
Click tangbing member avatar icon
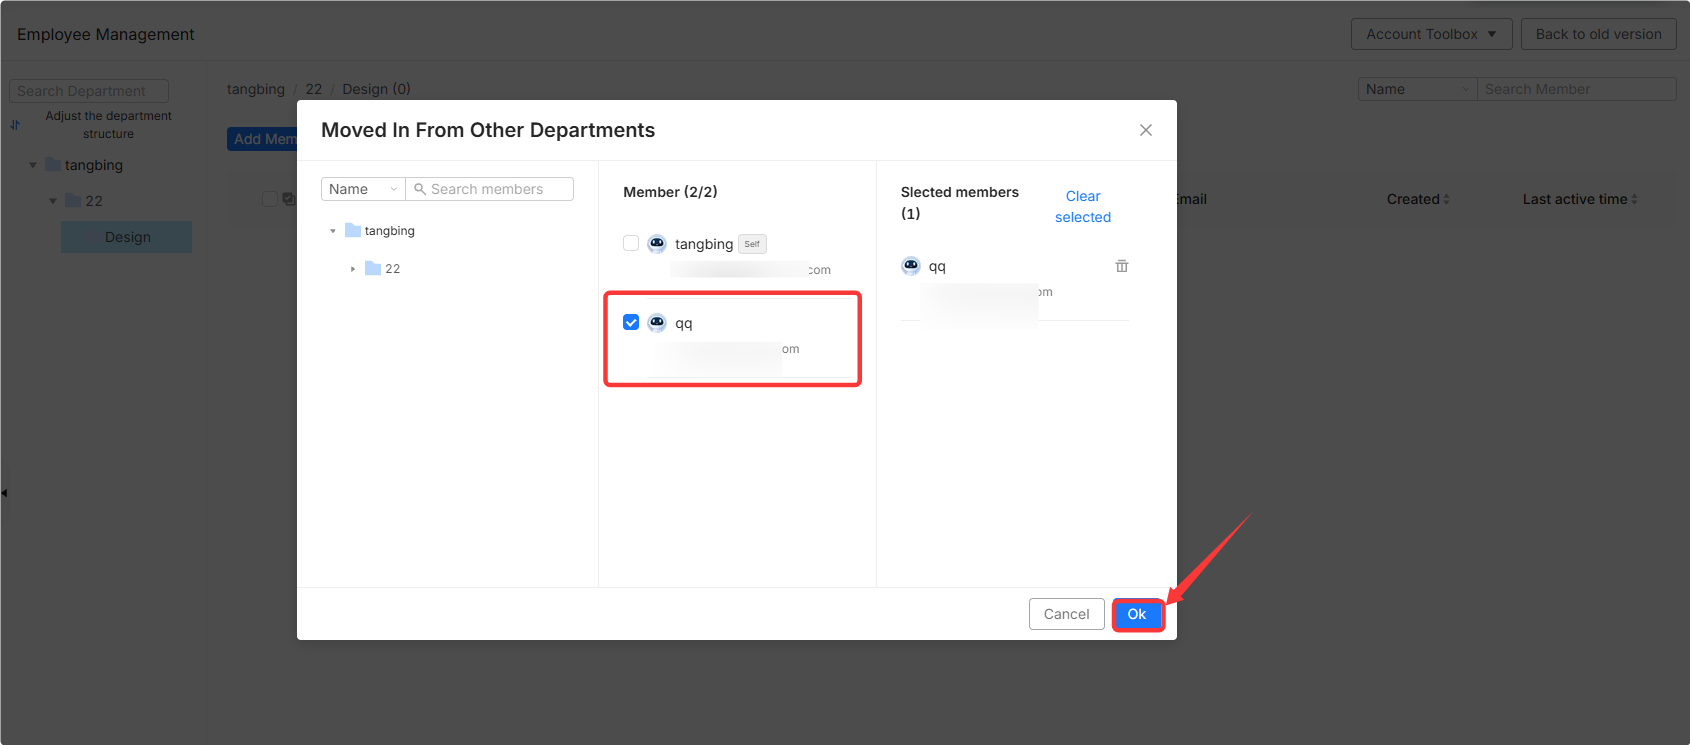[657, 243]
